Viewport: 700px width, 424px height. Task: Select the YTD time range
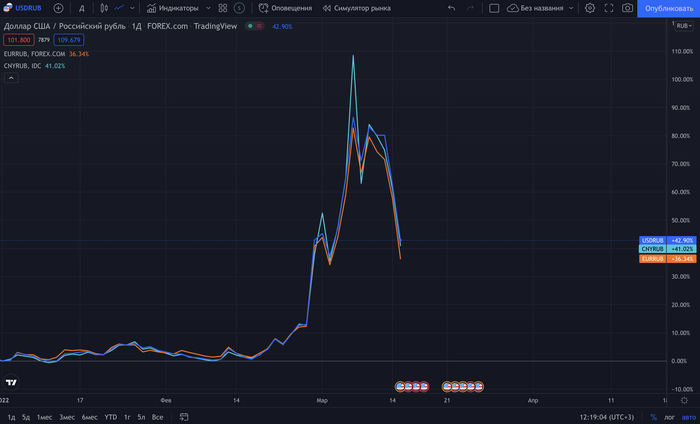coord(110,417)
